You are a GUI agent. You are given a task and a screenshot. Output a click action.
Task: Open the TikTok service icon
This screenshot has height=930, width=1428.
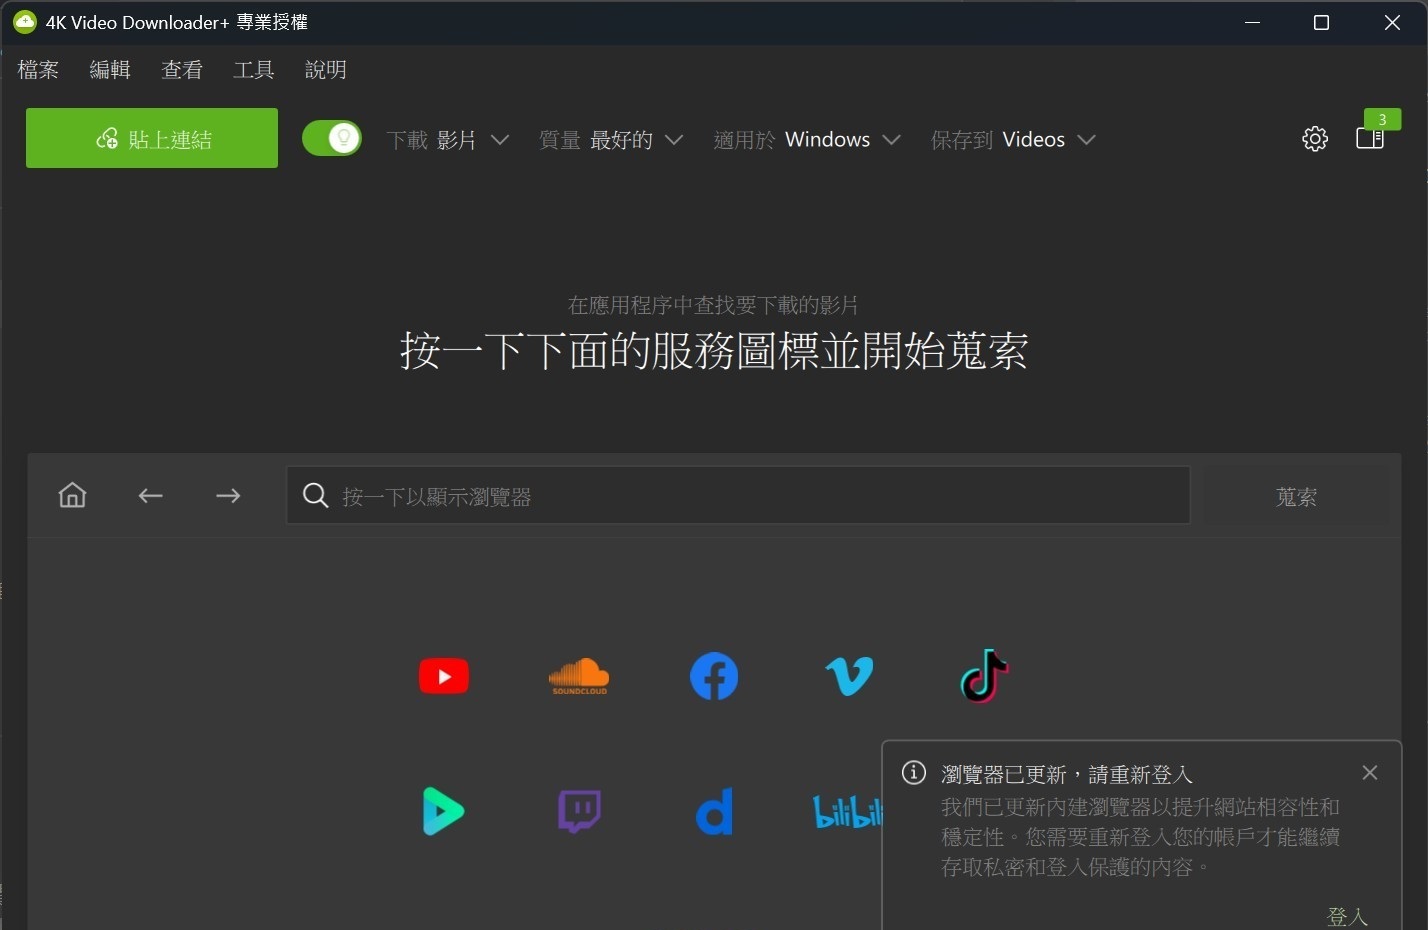(x=984, y=676)
